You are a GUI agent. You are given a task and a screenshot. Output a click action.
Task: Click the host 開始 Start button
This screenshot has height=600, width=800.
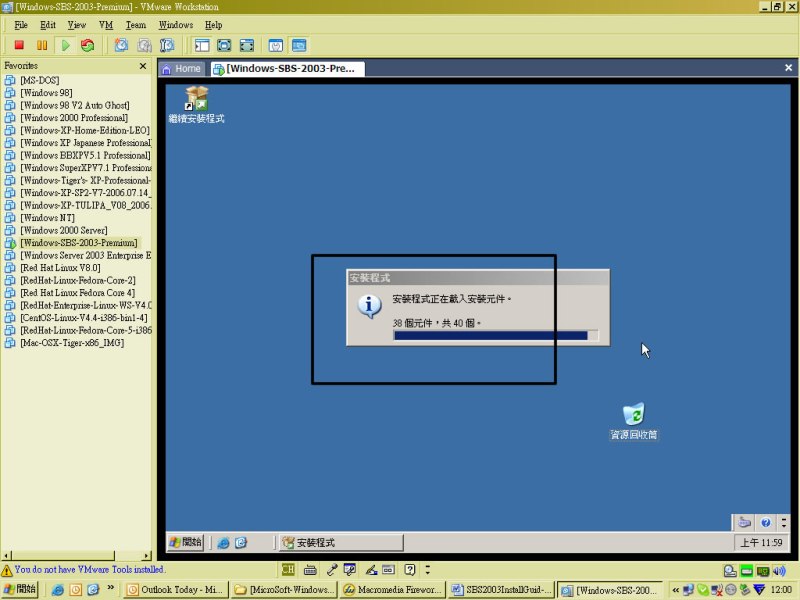click(x=20, y=589)
